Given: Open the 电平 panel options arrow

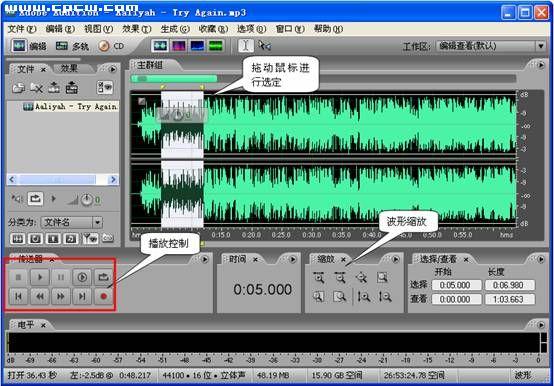Looking at the screenshot, I should pyautogui.click(x=541, y=325).
